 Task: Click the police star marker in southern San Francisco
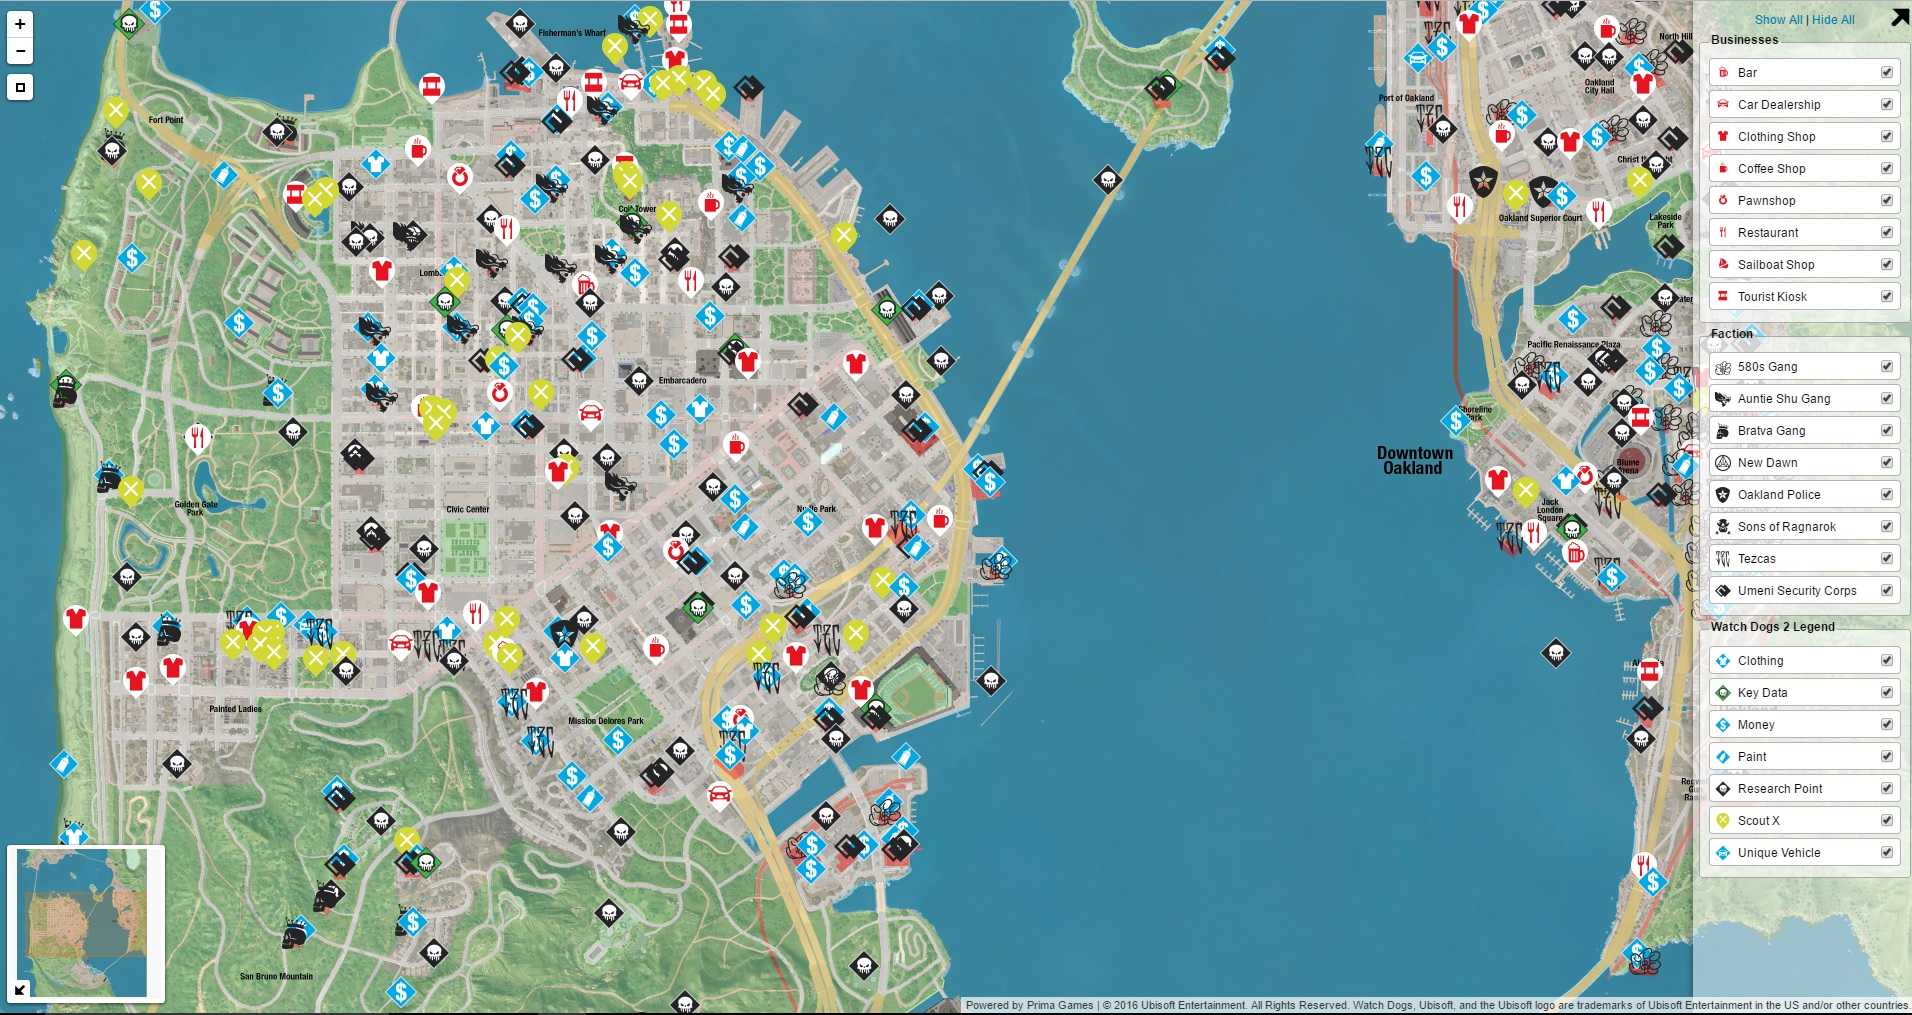563,632
